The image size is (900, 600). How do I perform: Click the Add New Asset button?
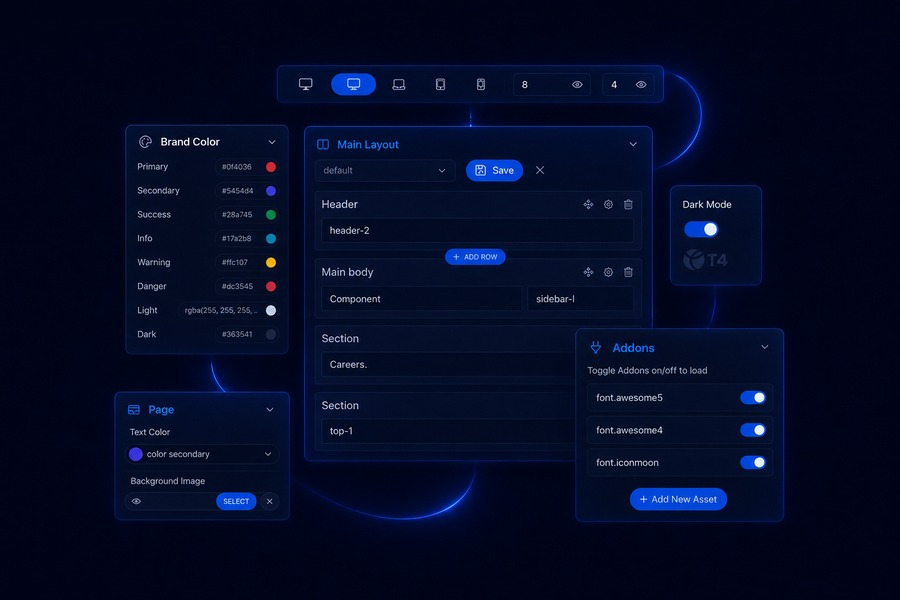click(678, 500)
